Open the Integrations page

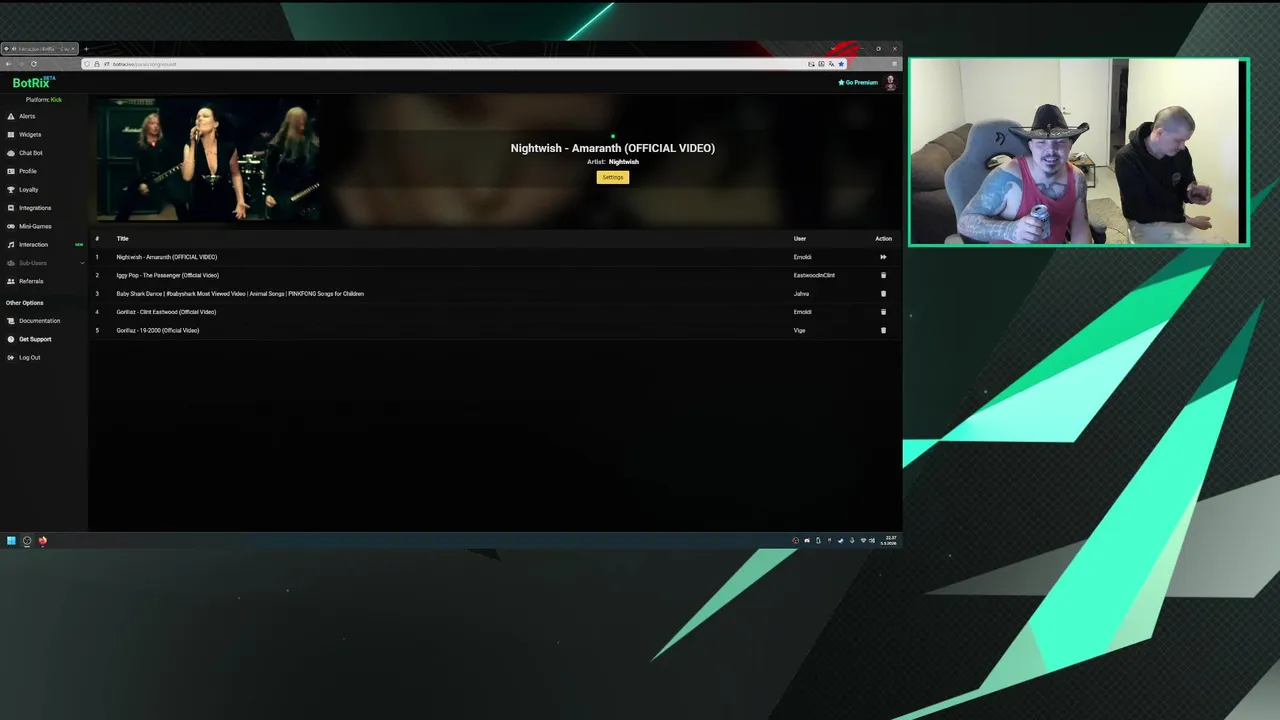tap(34, 208)
